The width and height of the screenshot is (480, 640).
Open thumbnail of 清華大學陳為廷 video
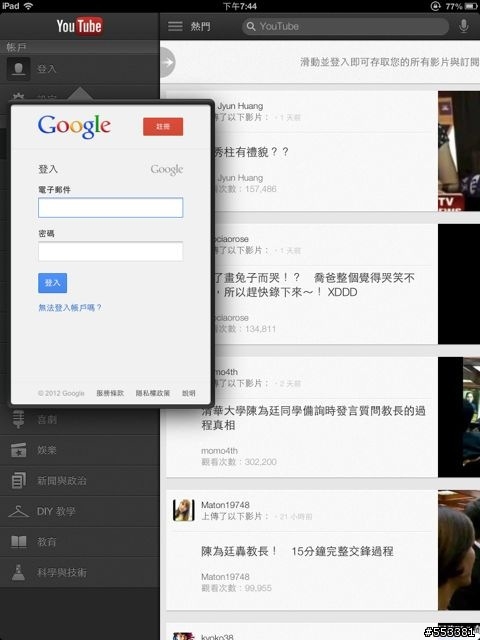tap(459, 417)
